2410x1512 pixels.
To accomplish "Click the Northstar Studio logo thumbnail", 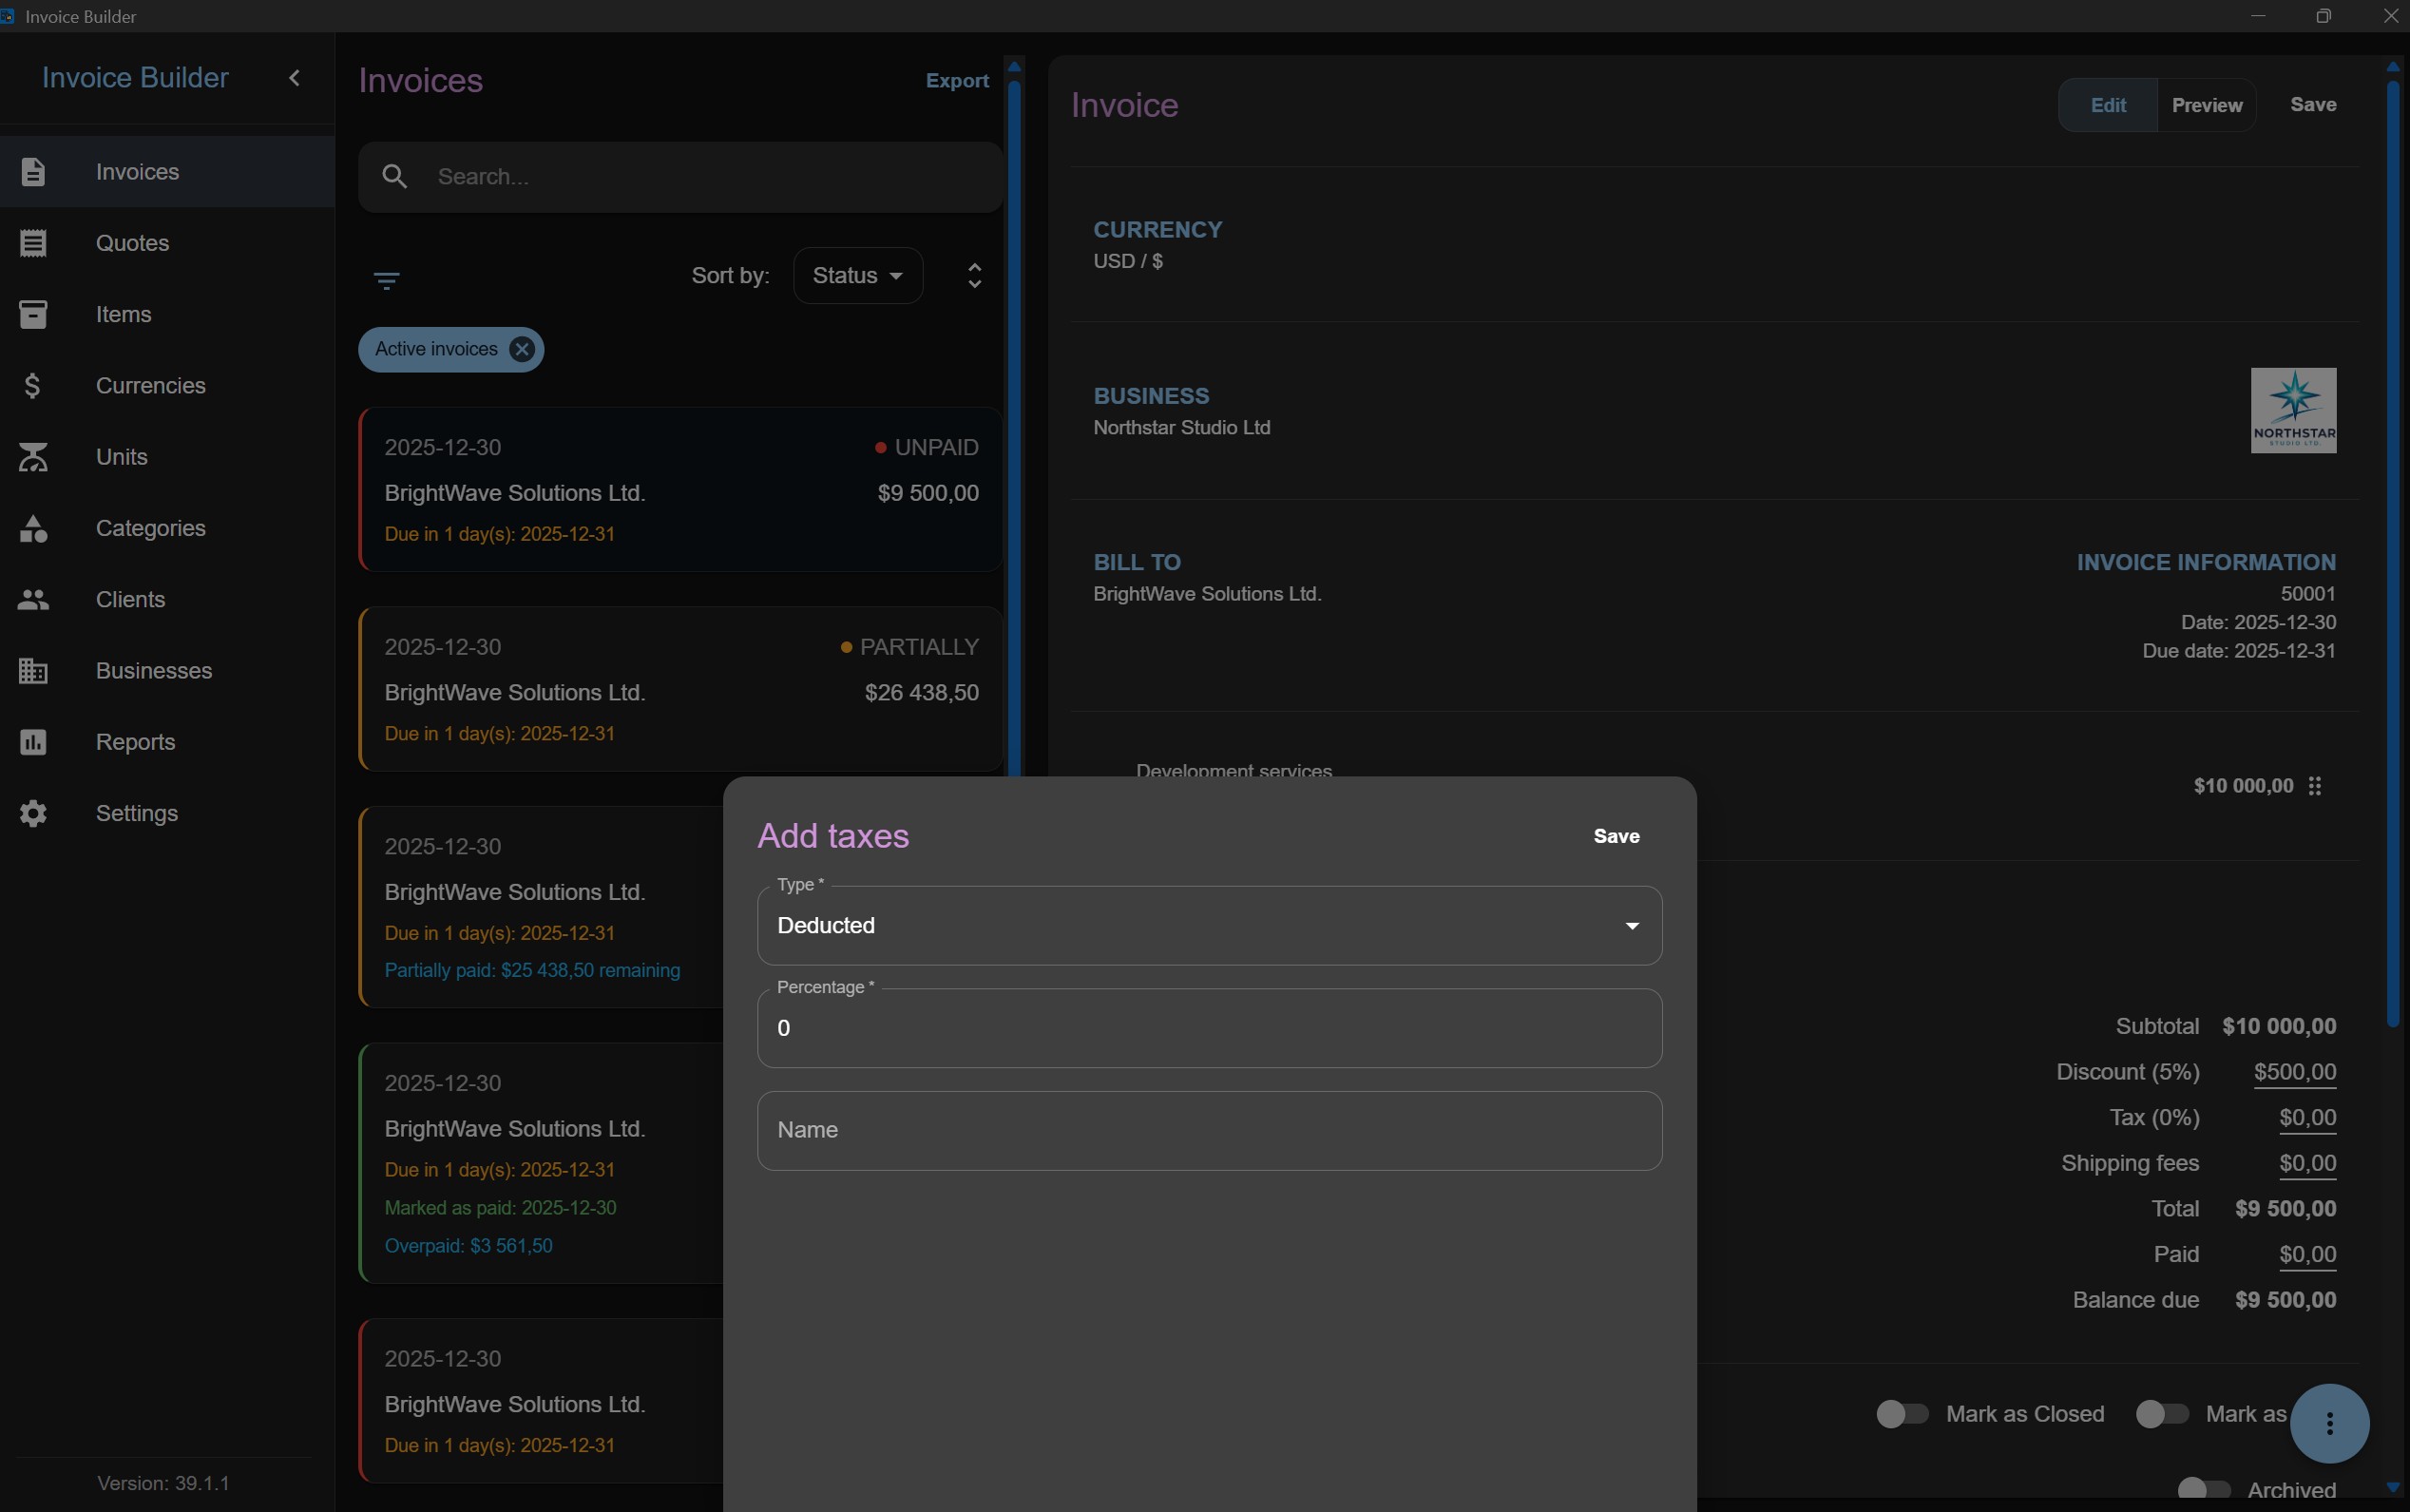I will point(2293,411).
